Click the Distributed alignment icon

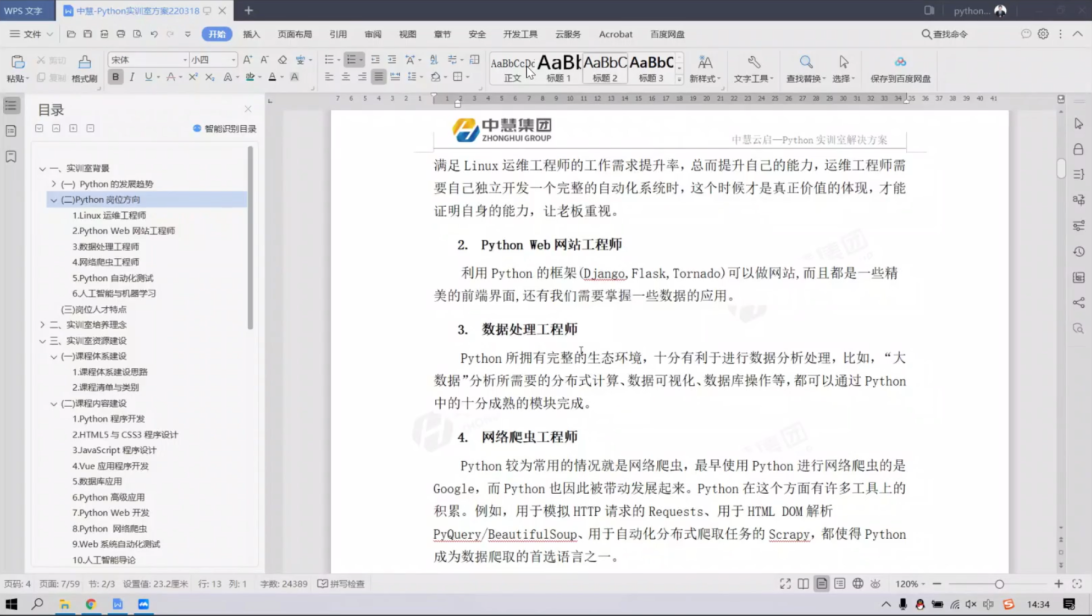point(395,77)
